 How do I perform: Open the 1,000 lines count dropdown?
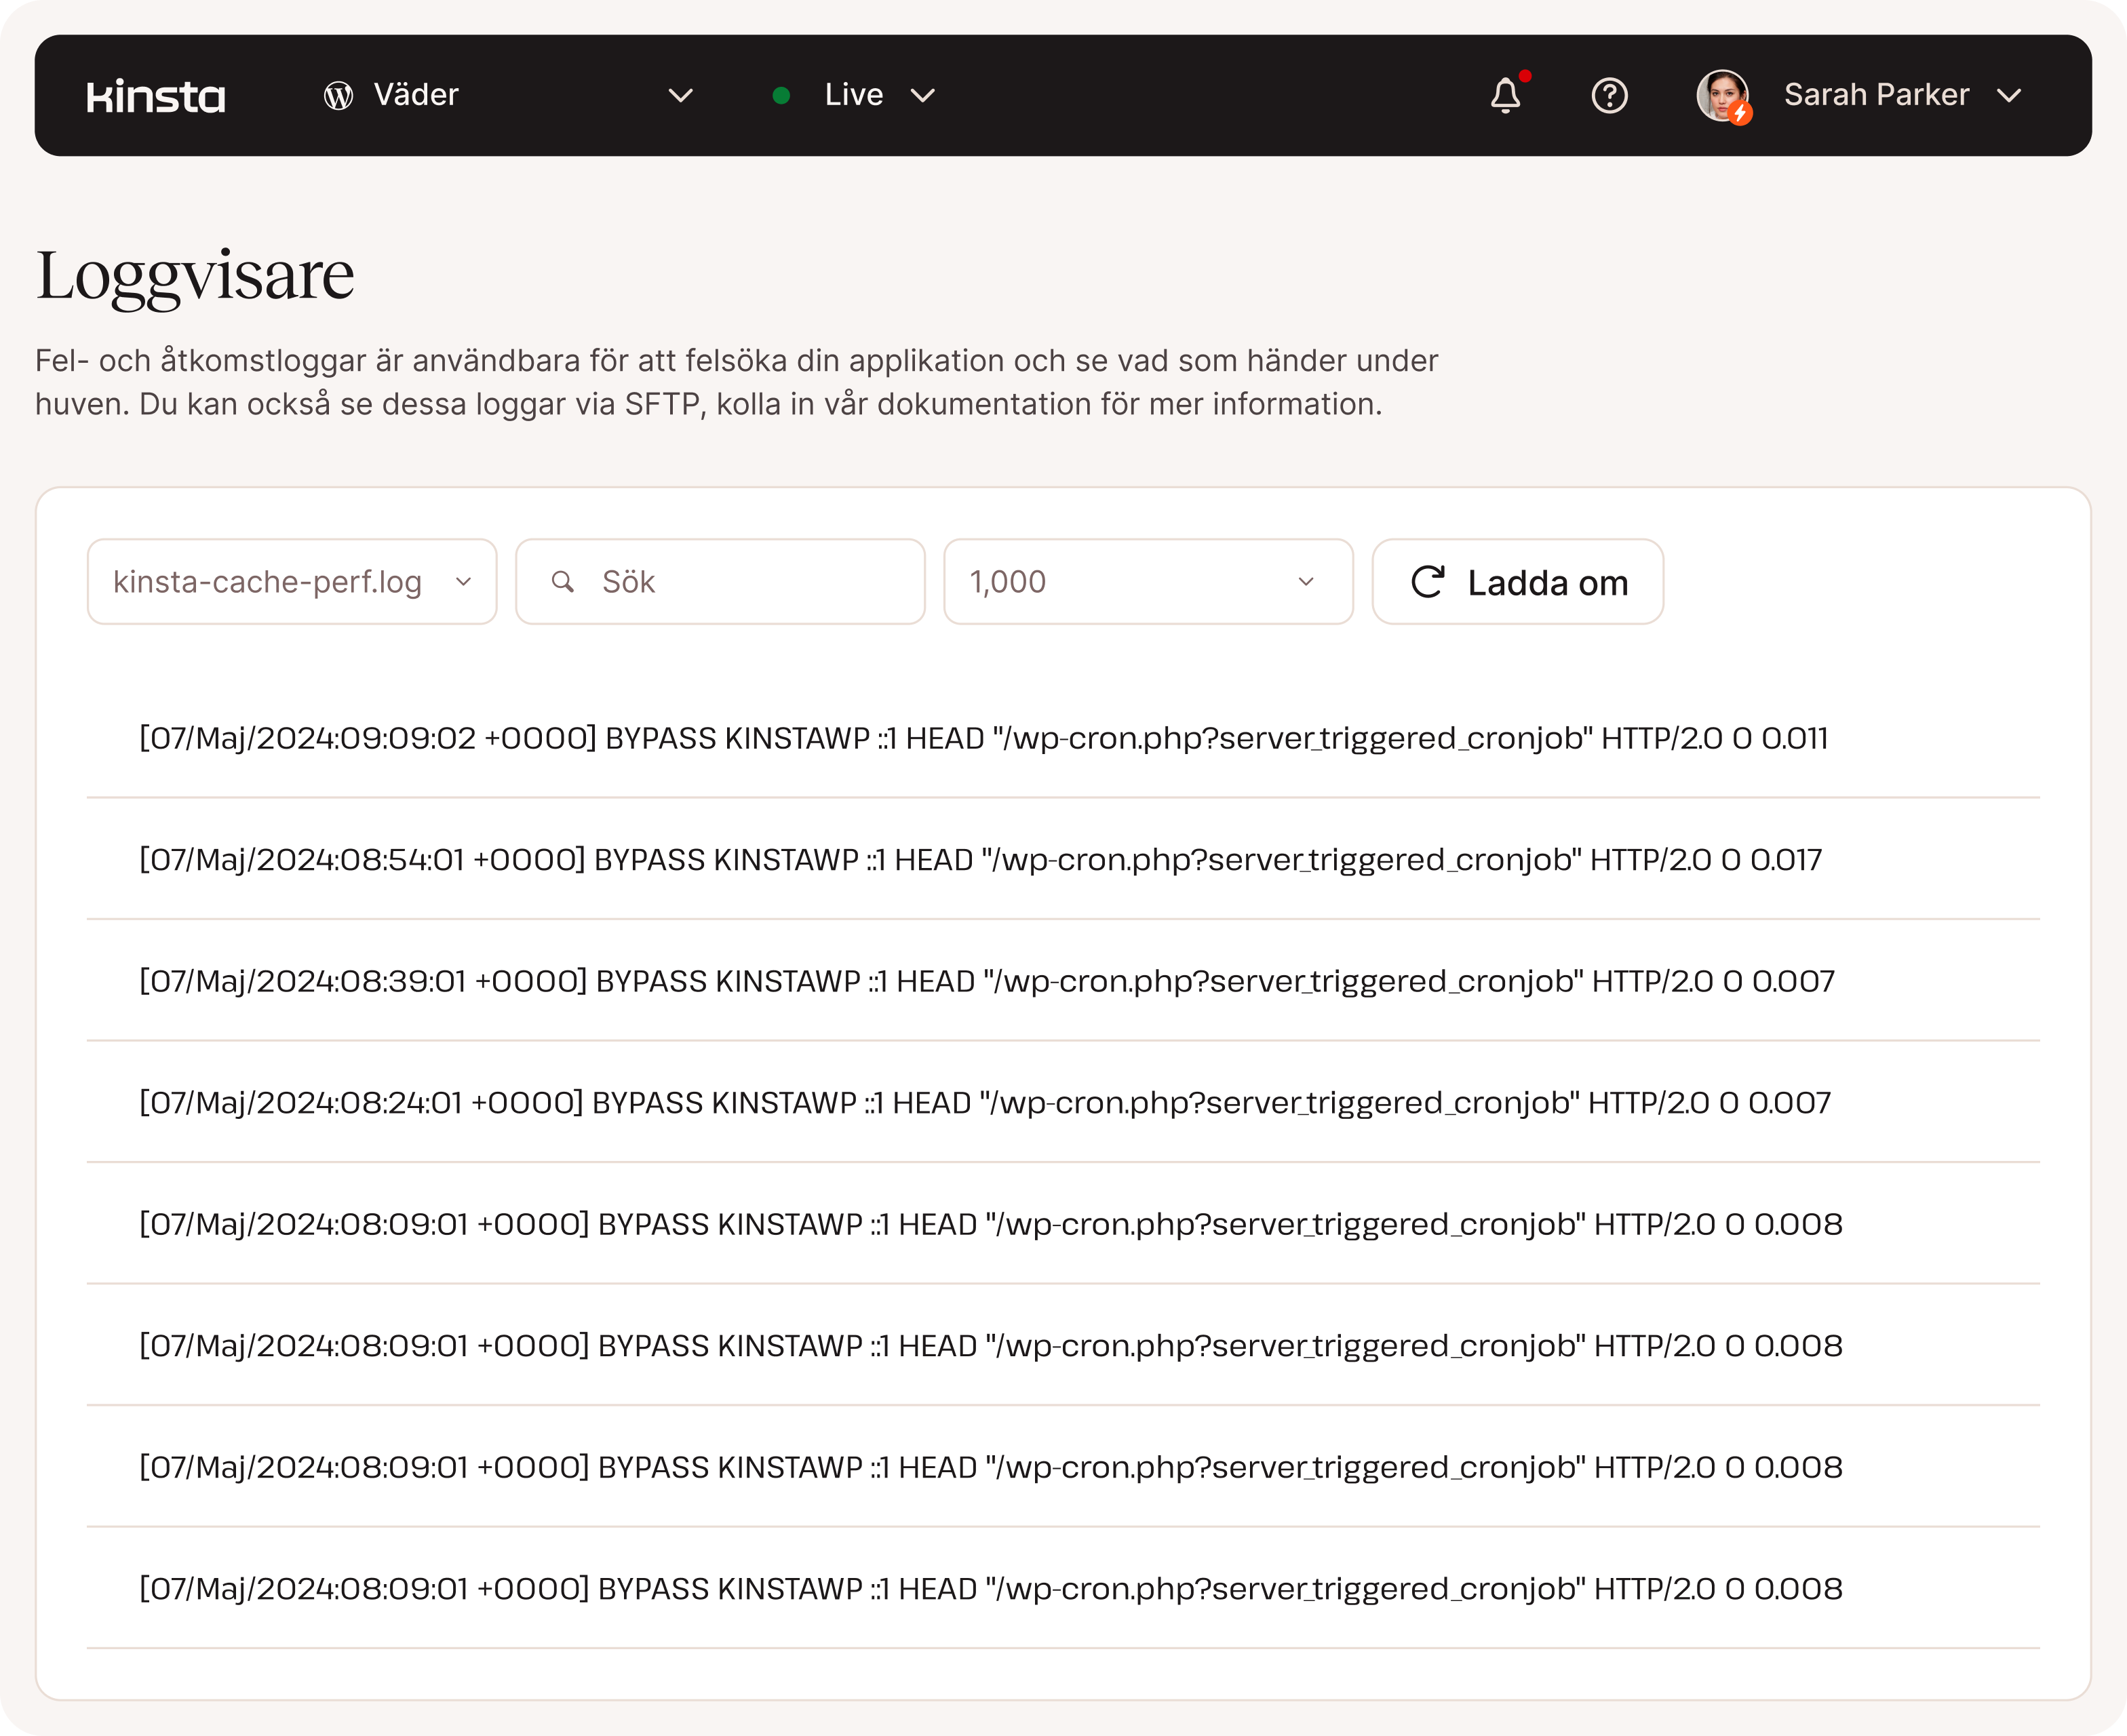click(1147, 582)
